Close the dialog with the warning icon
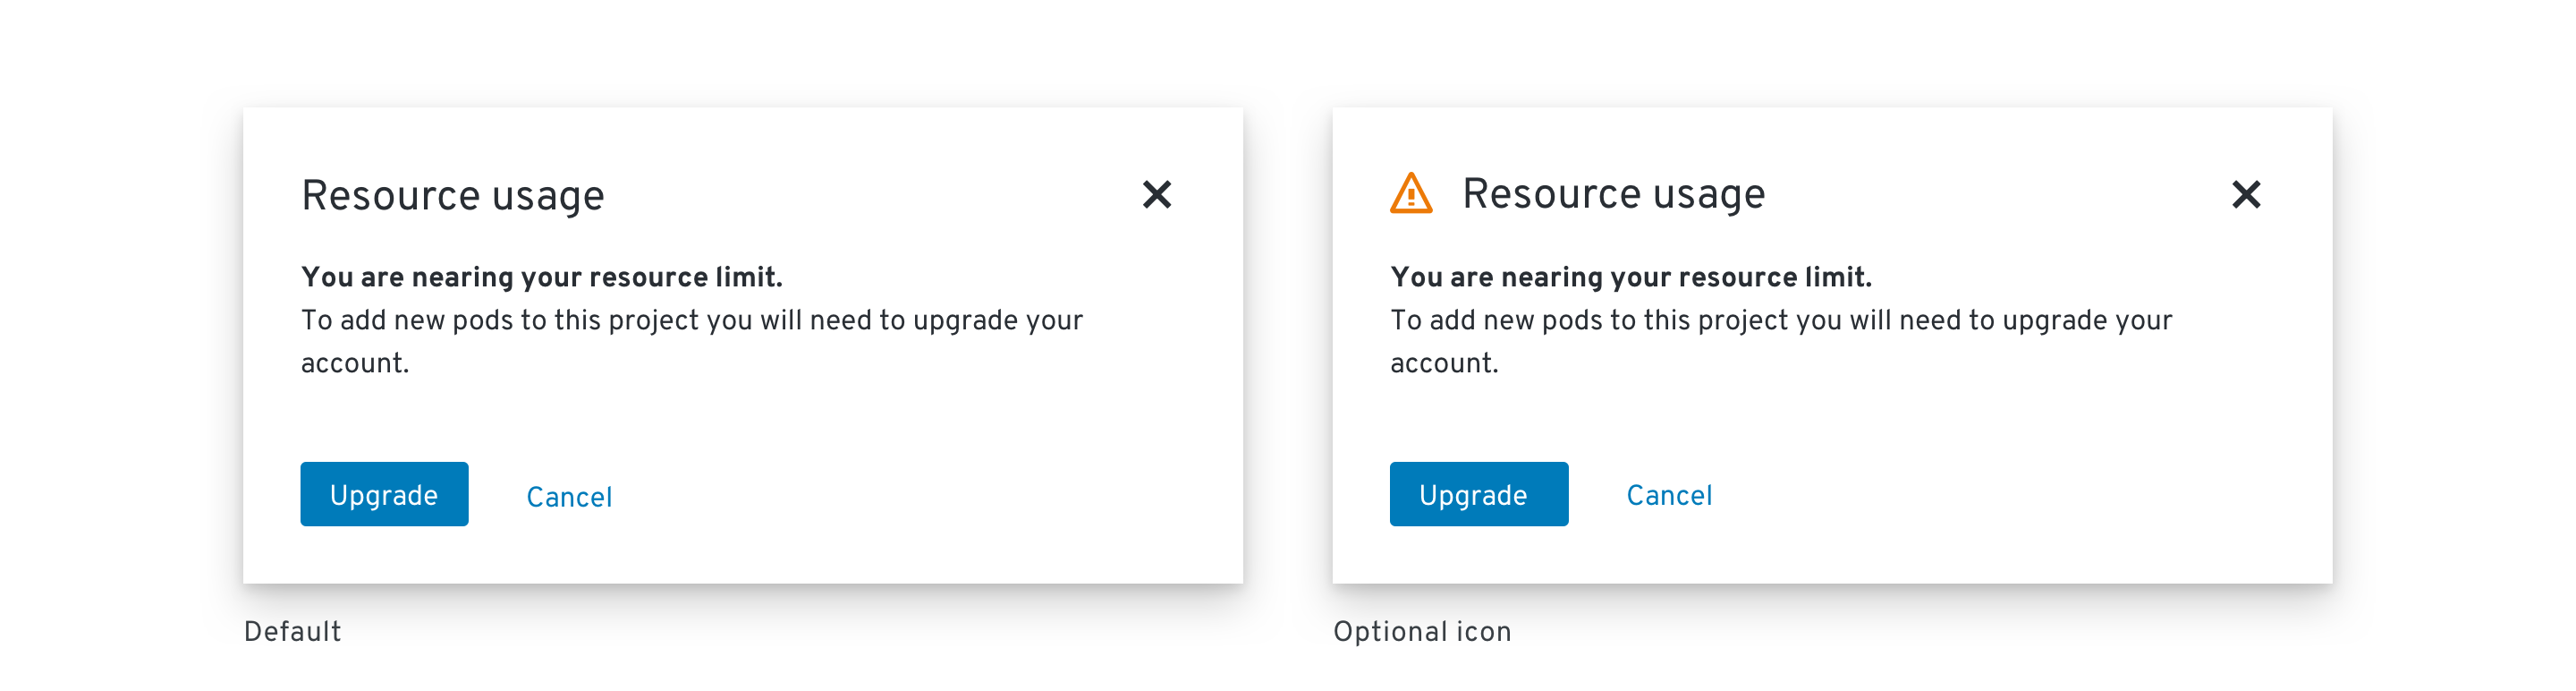Image resolution: width=2576 pixels, height=691 pixels. coord(2246,194)
